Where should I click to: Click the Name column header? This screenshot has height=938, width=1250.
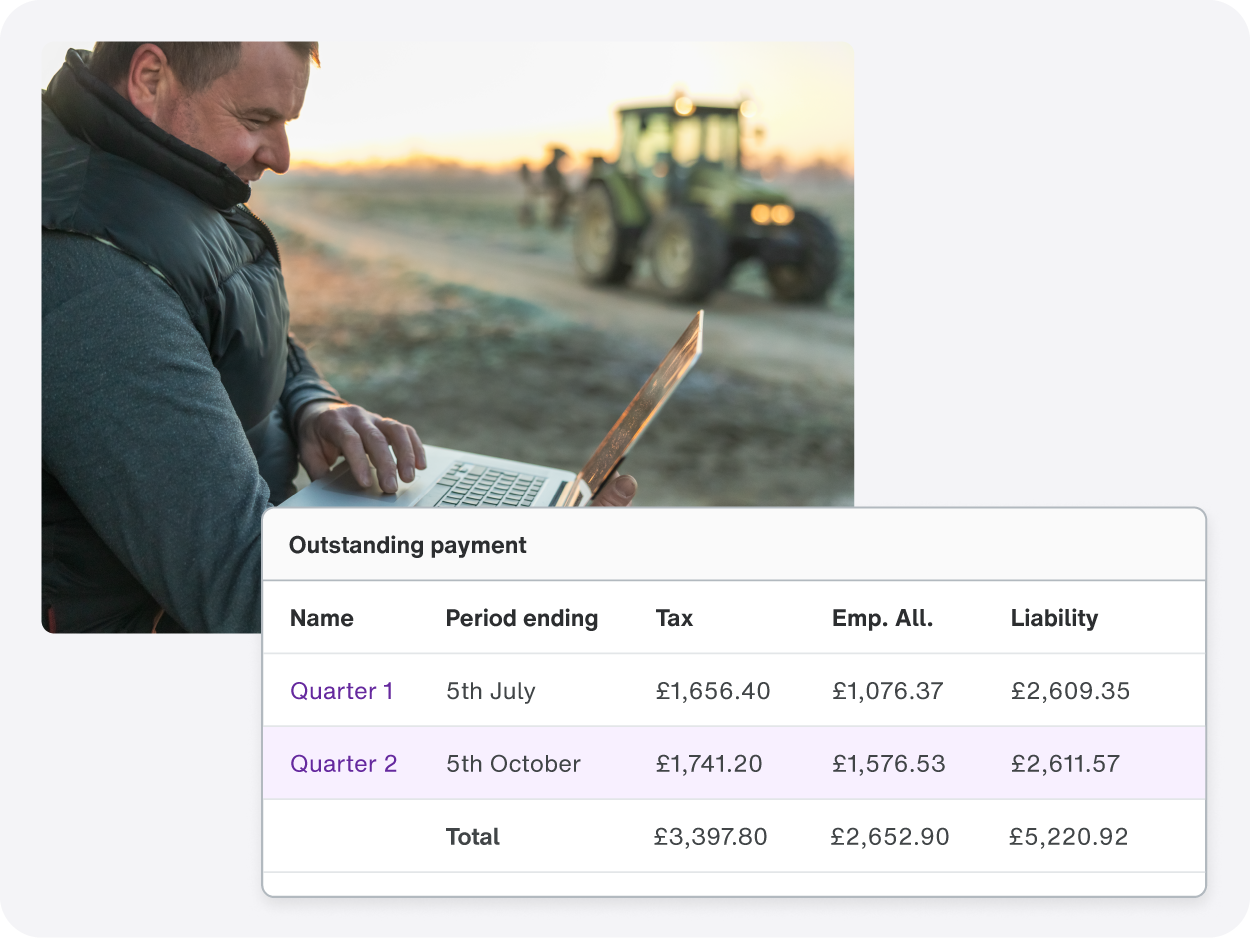point(322,618)
